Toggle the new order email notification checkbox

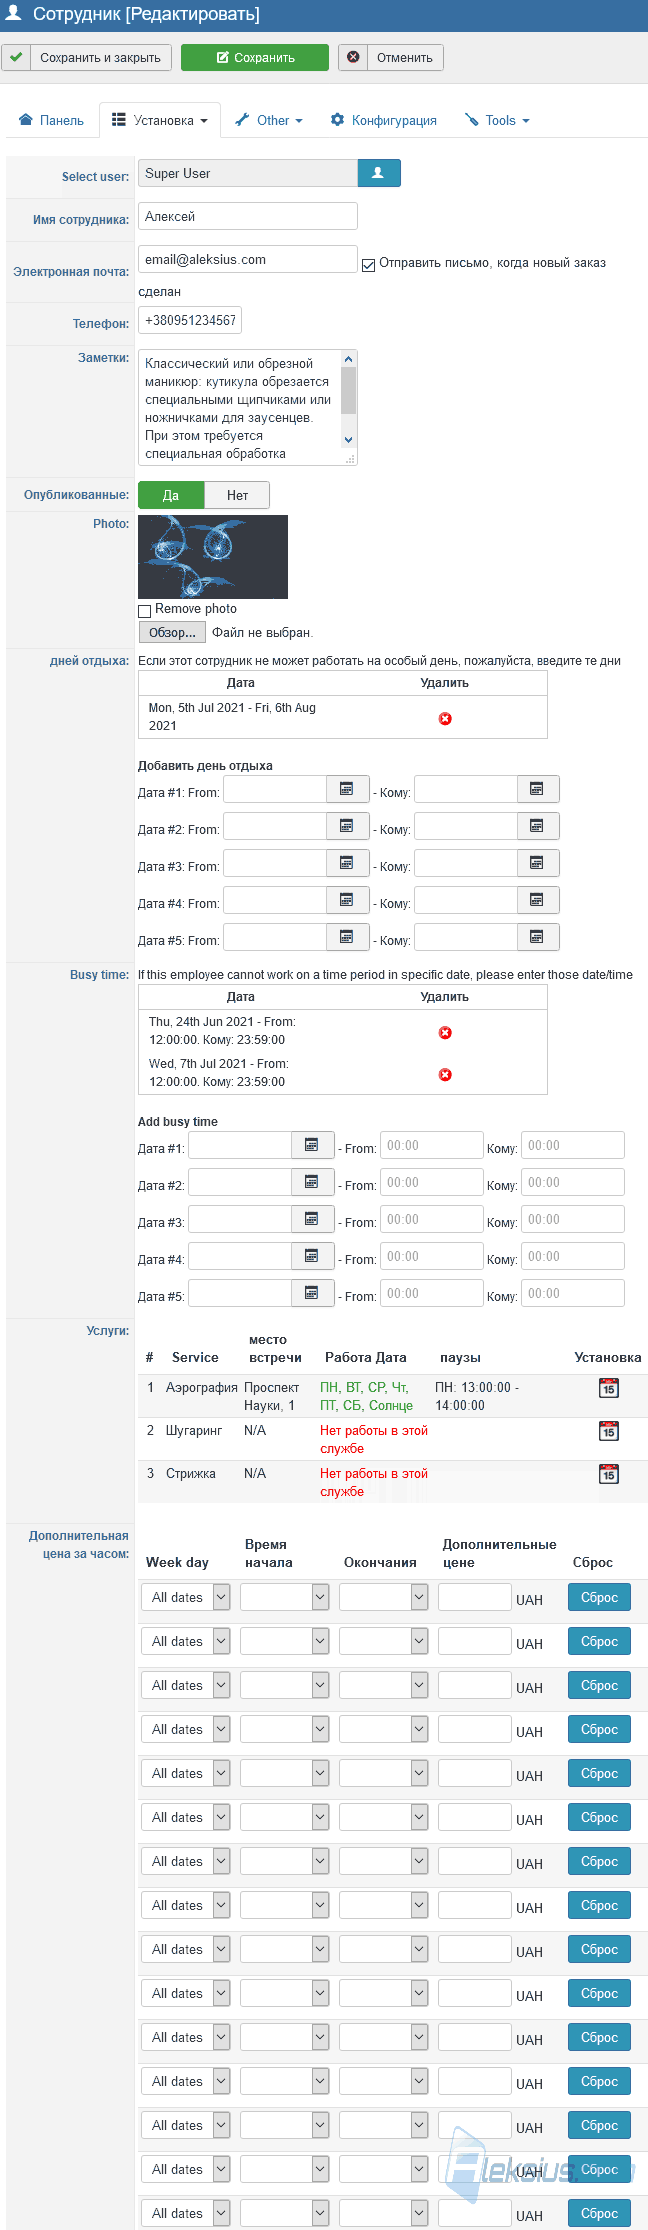pos(368,265)
